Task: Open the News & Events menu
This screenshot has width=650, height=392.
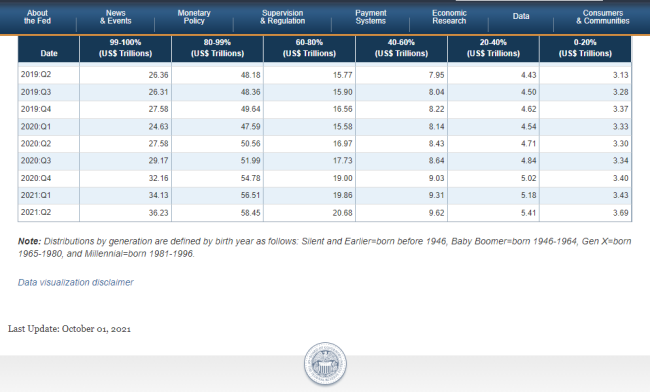Action: click(x=115, y=17)
